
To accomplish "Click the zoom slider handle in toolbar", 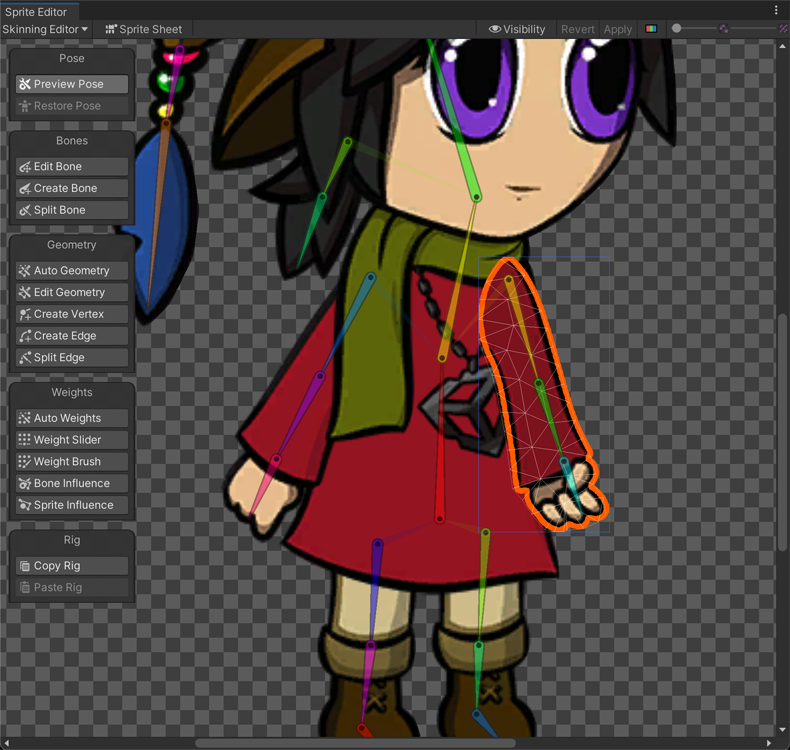I will [x=677, y=29].
